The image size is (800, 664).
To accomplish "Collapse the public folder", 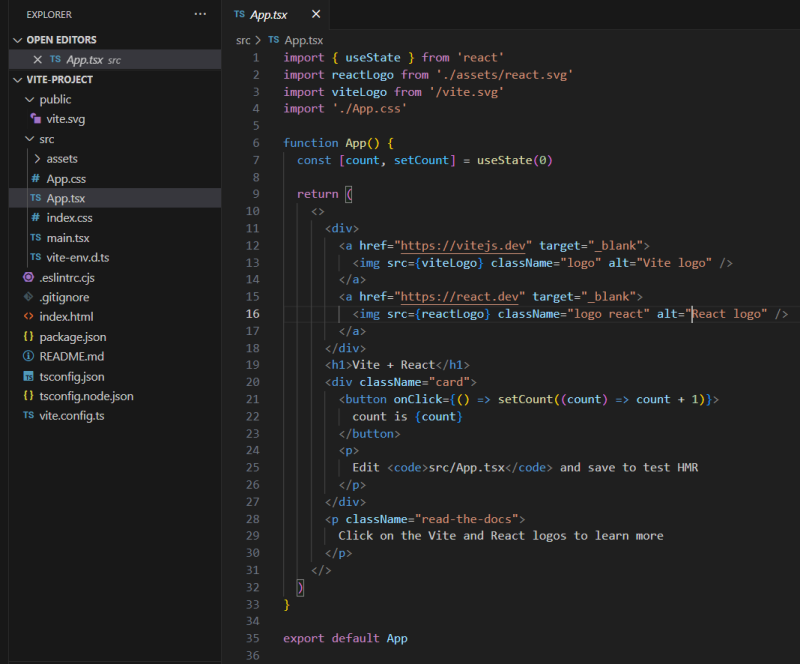I will [29, 100].
